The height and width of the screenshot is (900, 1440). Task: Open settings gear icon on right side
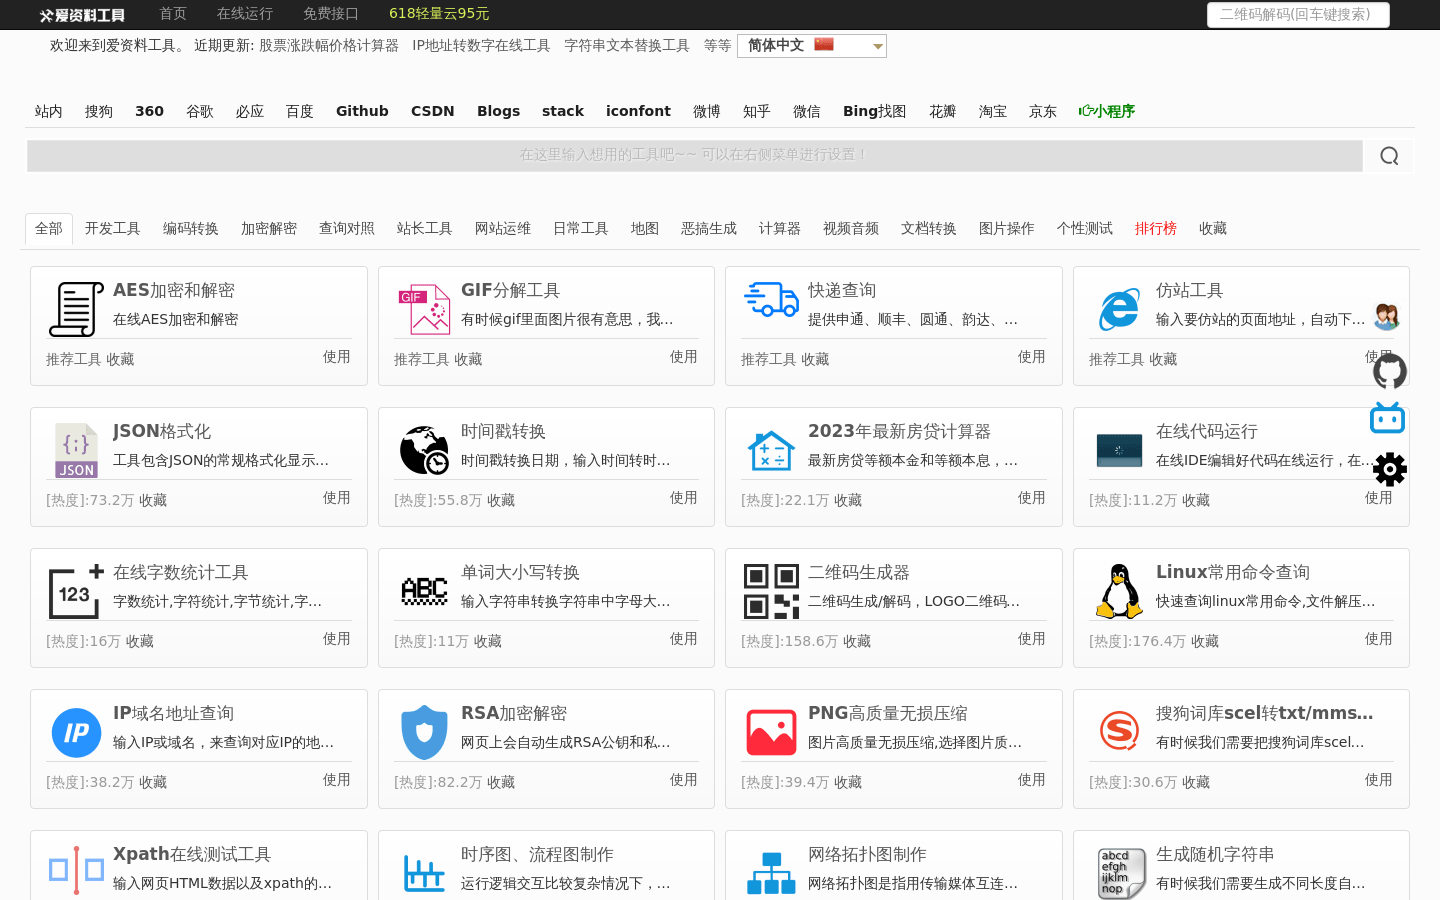click(1389, 469)
